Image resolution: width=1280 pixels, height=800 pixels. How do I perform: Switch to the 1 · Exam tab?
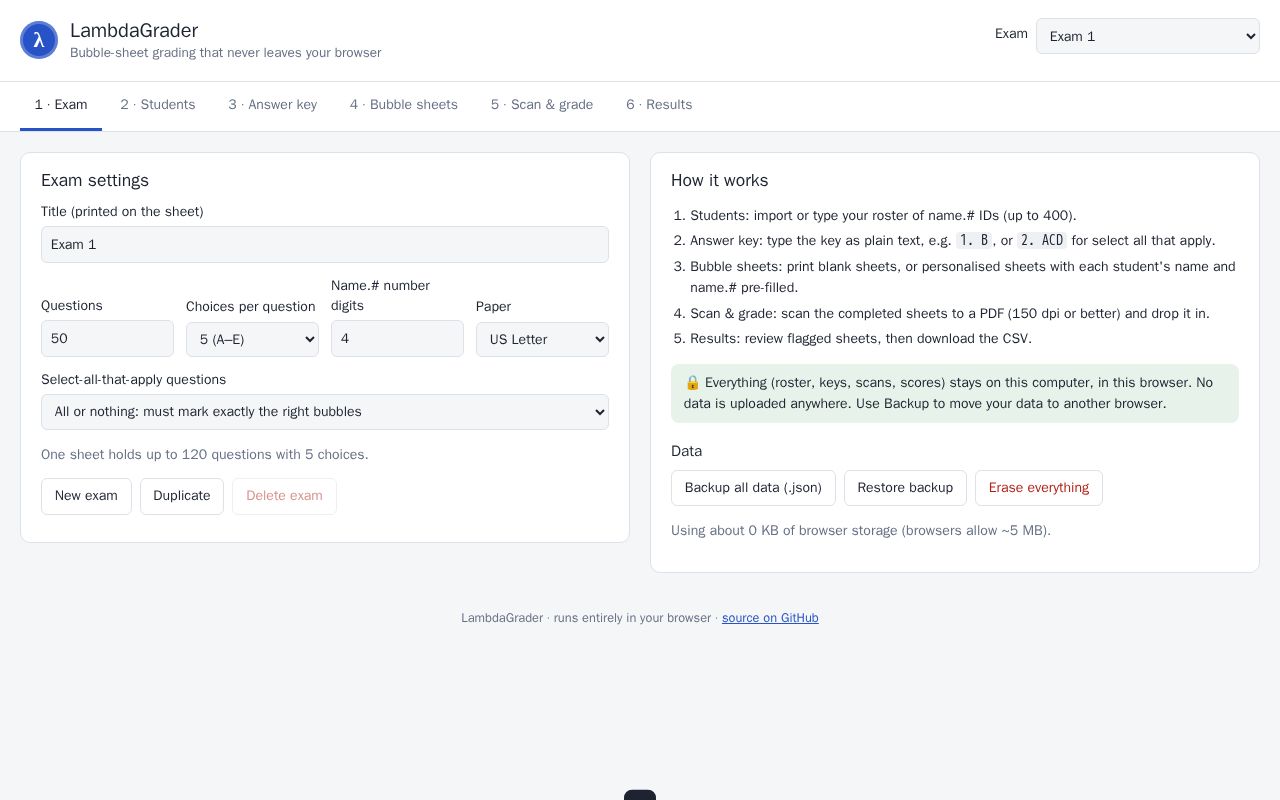tap(61, 105)
